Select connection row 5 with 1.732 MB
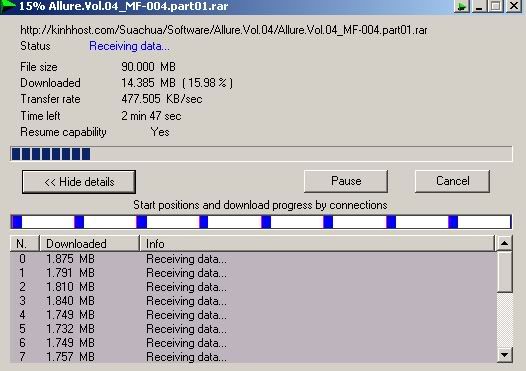The image size is (526, 371). [x=253, y=329]
